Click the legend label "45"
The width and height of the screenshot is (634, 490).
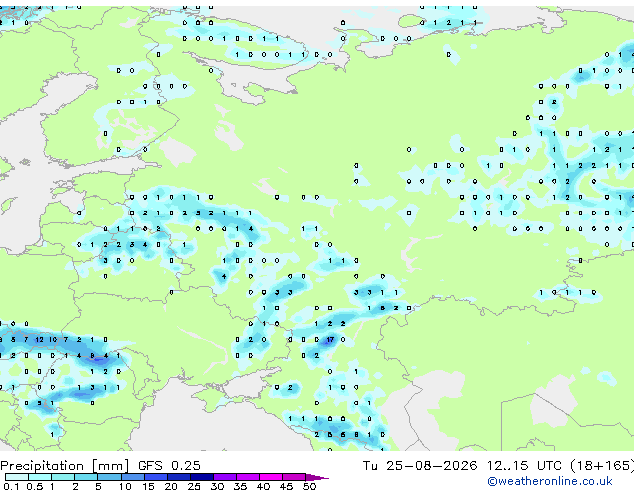tap(286, 486)
